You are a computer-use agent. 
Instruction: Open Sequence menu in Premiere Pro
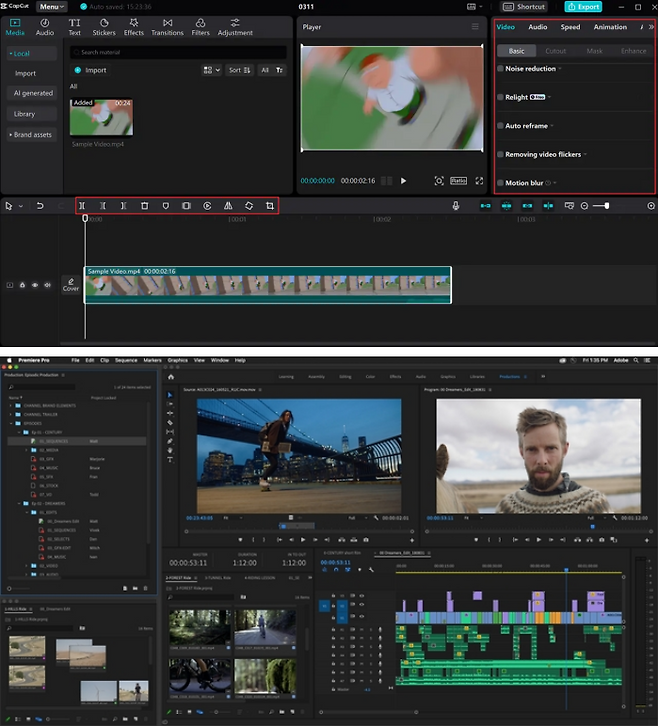[125, 360]
